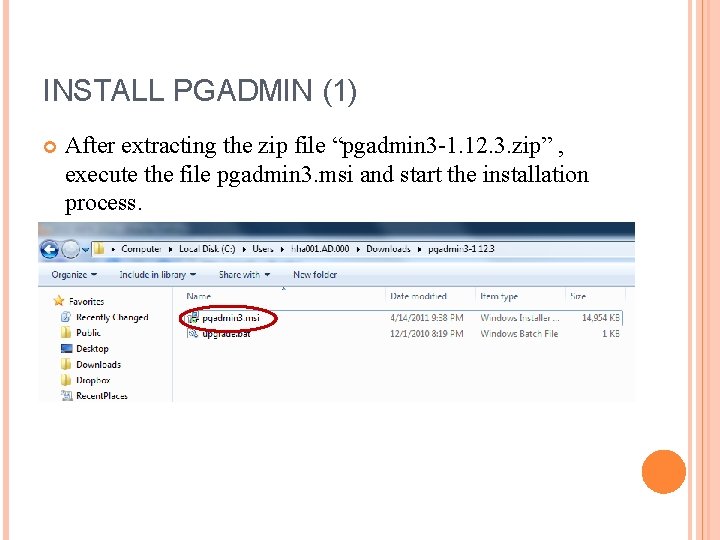720x540 pixels.
Task: Click the Windows Installer type cell
Action: (x=520, y=318)
